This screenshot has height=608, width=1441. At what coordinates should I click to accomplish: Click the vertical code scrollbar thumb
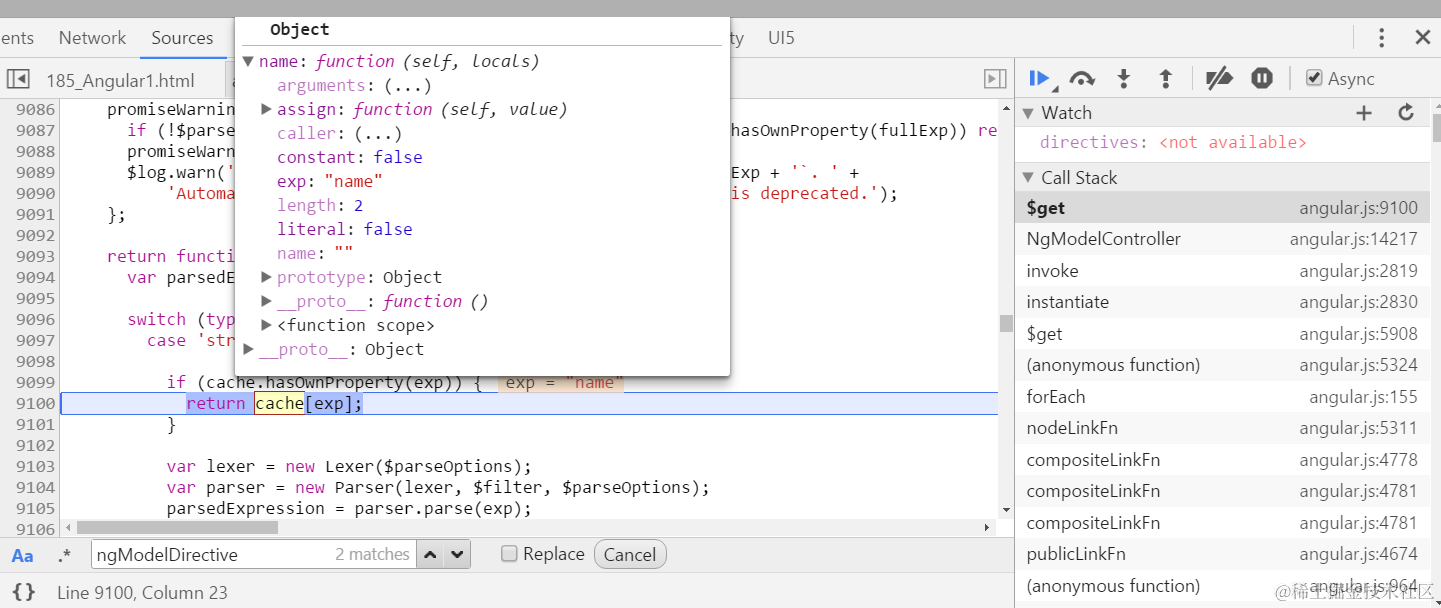click(x=1006, y=323)
